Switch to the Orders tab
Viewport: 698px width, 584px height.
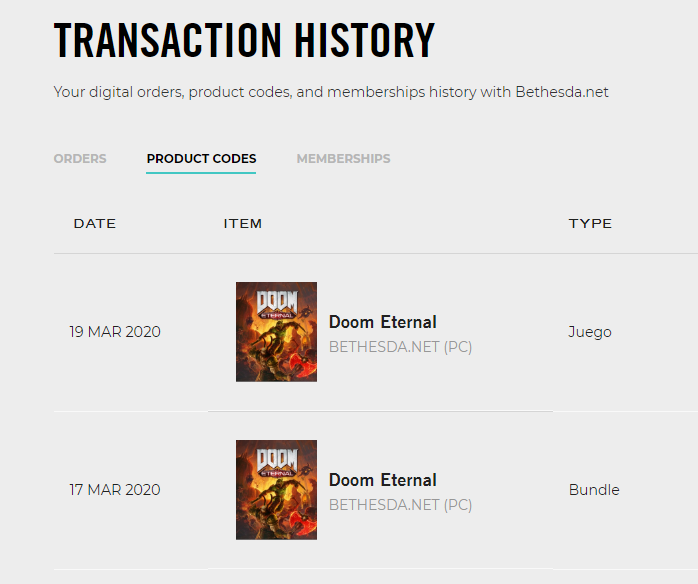pos(80,159)
